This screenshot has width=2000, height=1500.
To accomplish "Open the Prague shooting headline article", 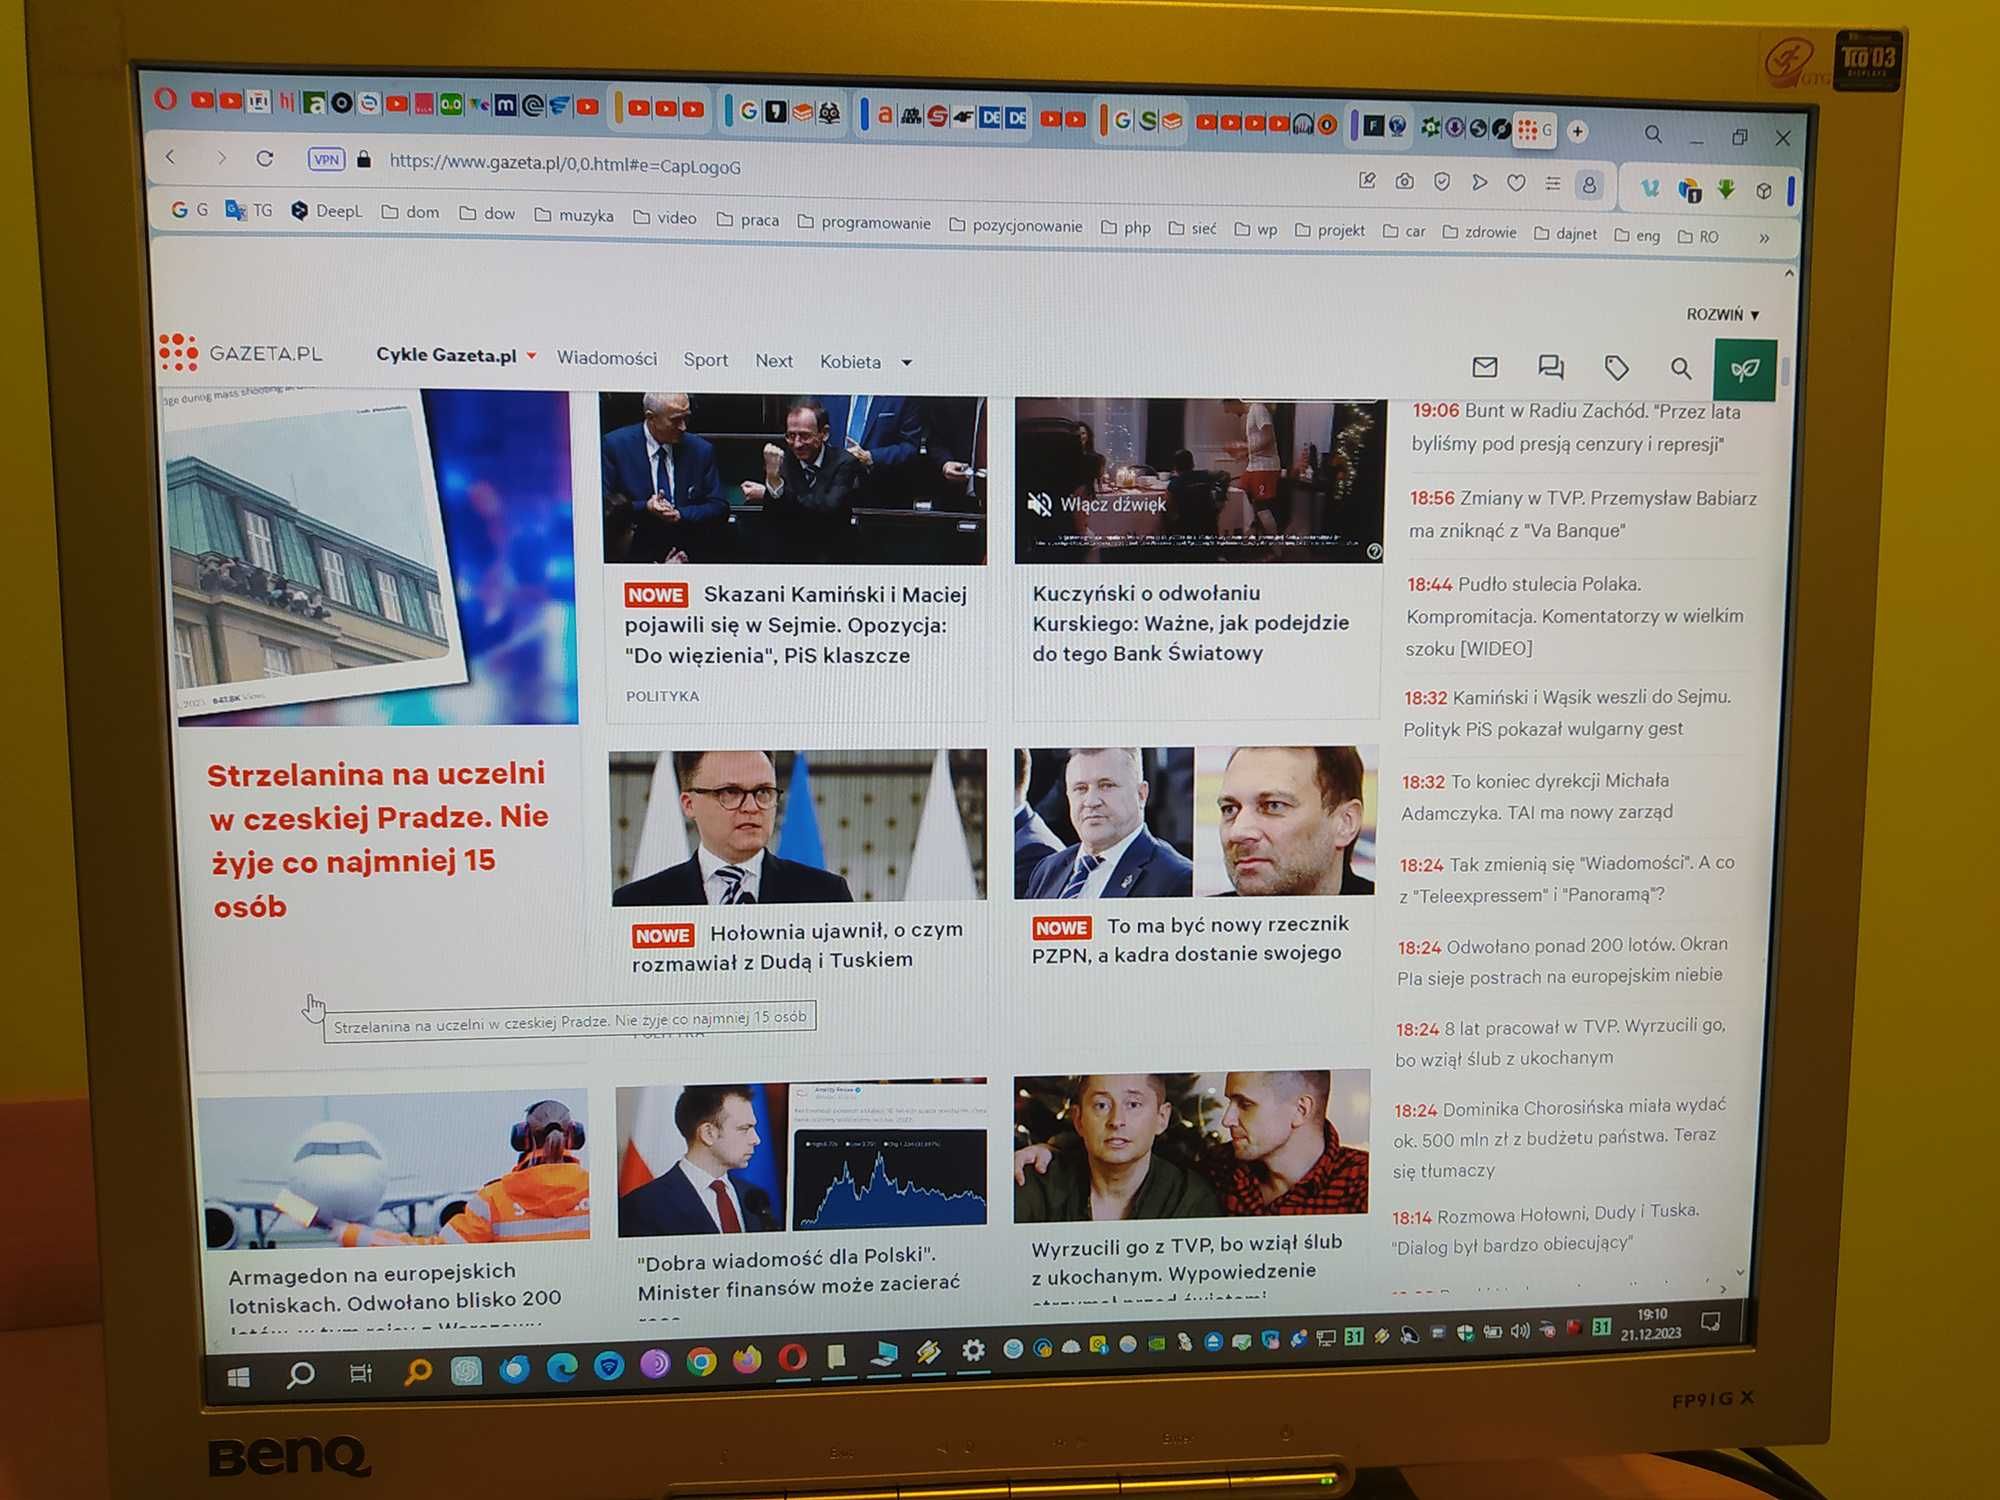I will (377, 839).
